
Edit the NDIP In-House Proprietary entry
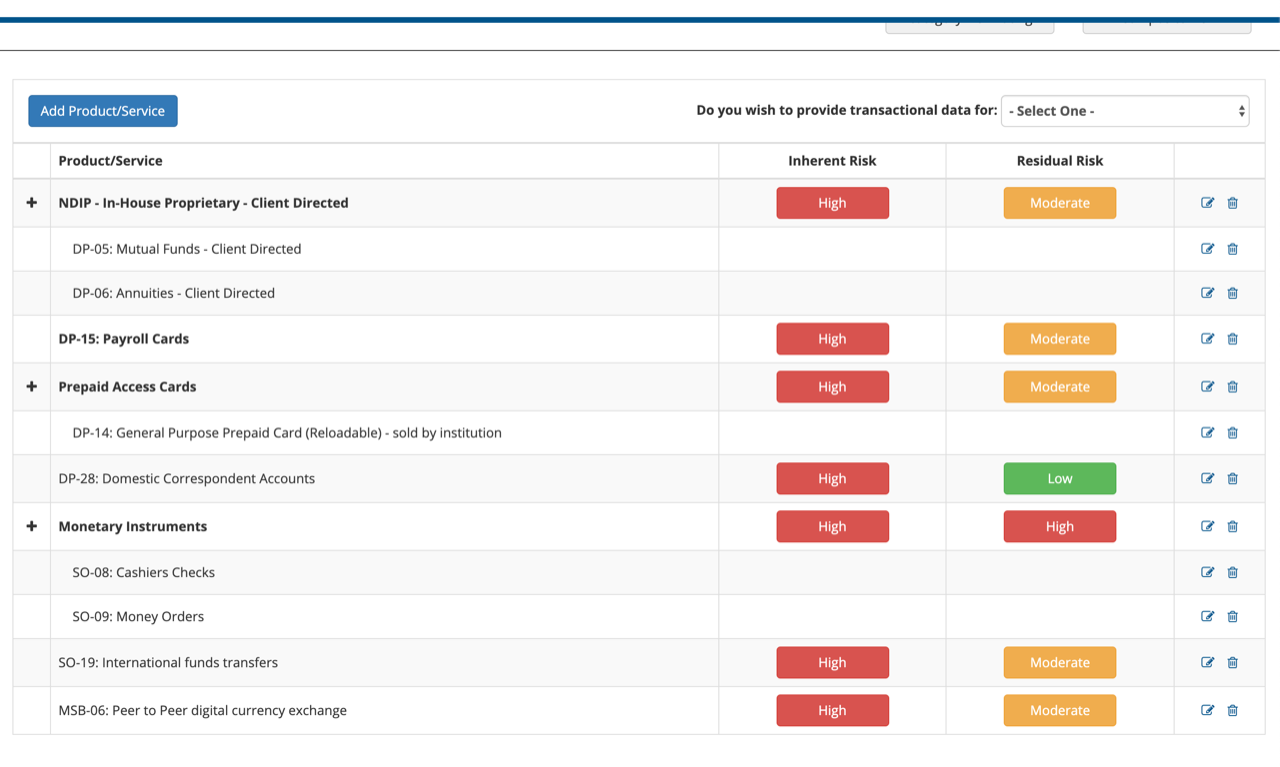point(1207,202)
